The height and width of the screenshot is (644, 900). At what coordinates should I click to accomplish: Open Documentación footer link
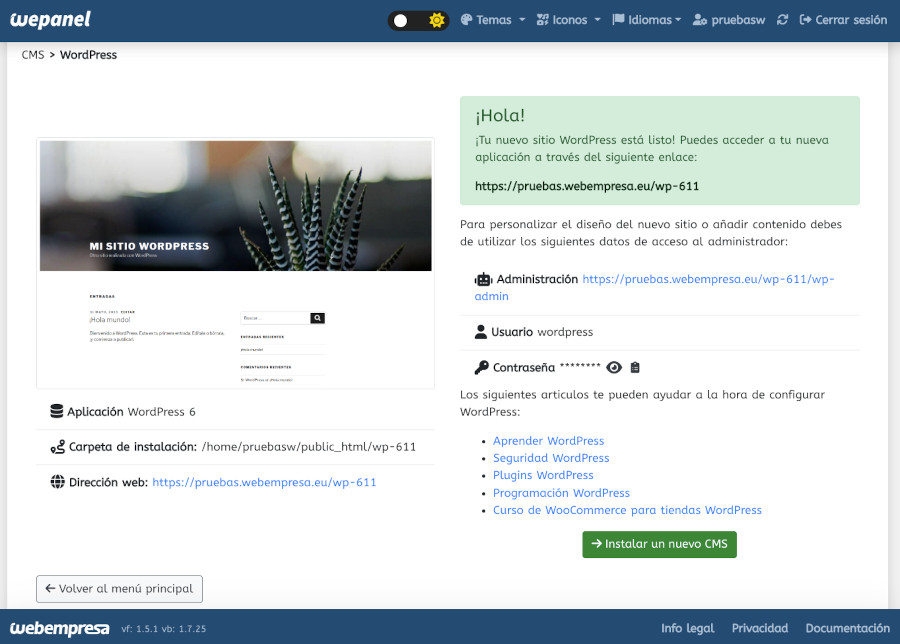[848, 628]
